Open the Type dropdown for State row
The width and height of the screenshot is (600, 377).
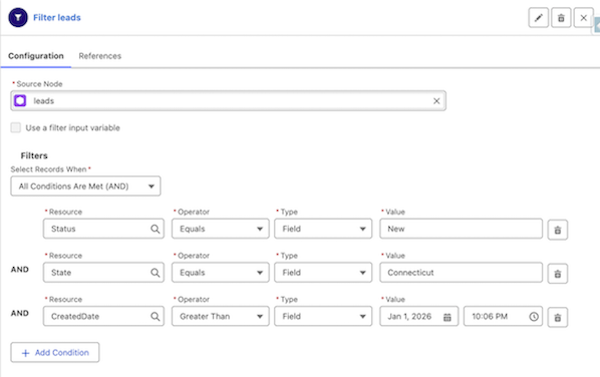point(323,273)
